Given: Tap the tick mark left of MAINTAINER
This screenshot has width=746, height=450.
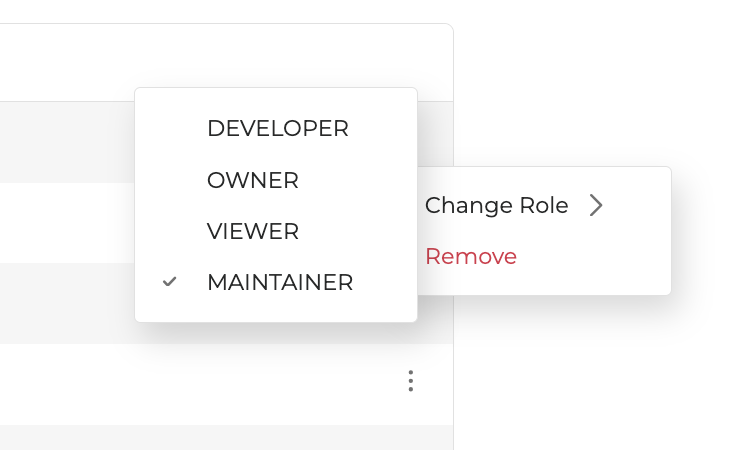Looking at the screenshot, I should (170, 282).
